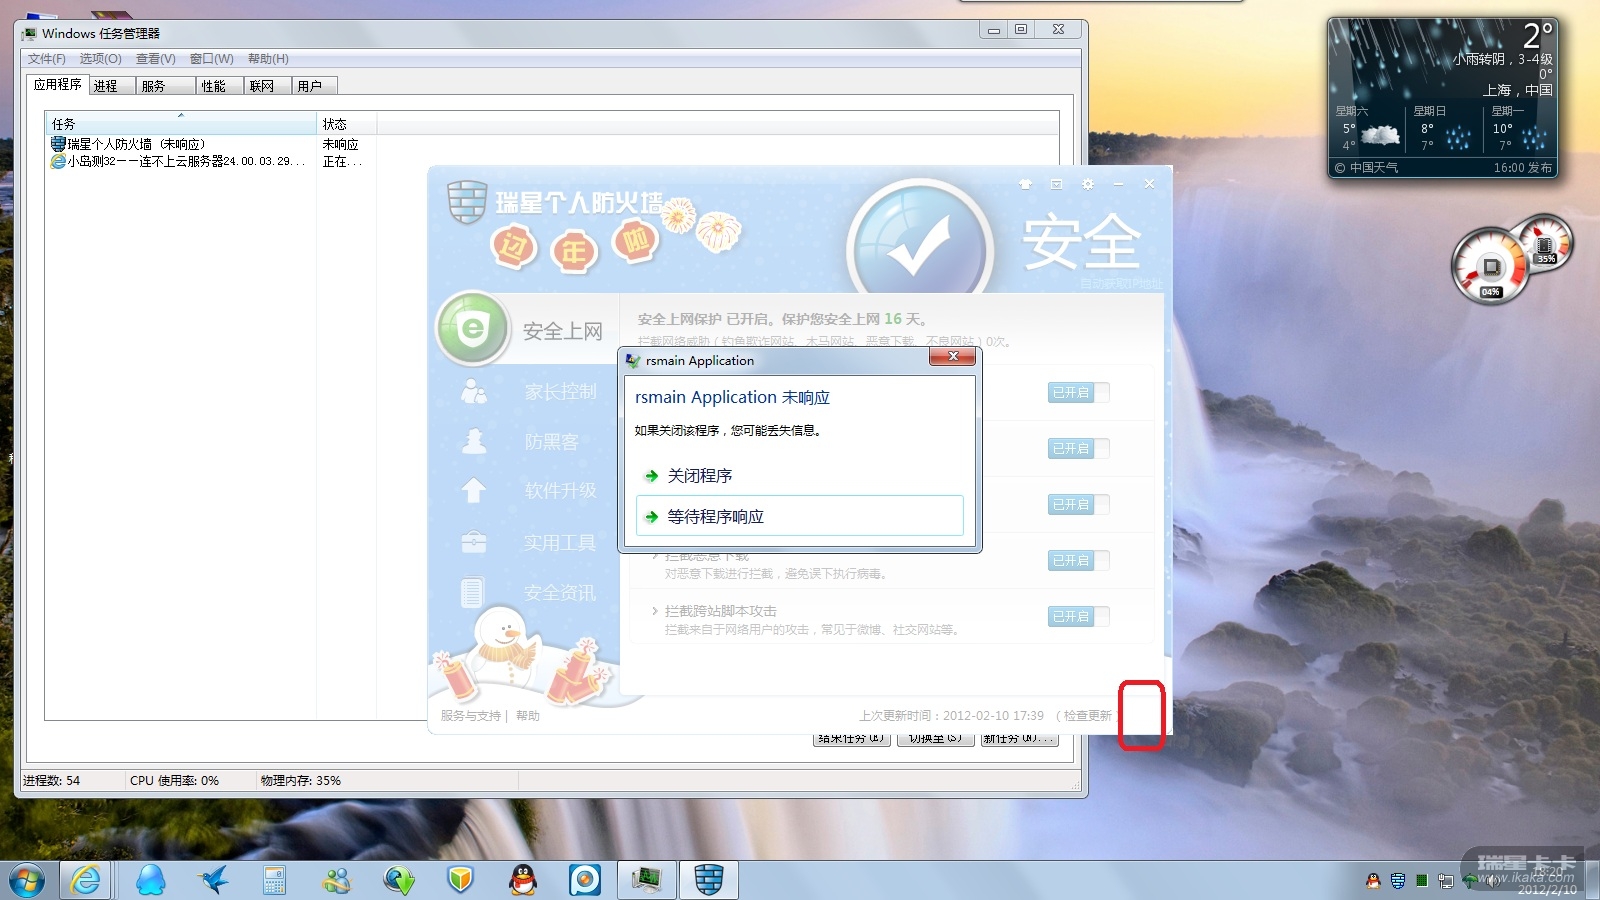Click the 星期日 forecast in weather gadget
1600x900 pixels.
(1442, 128)
